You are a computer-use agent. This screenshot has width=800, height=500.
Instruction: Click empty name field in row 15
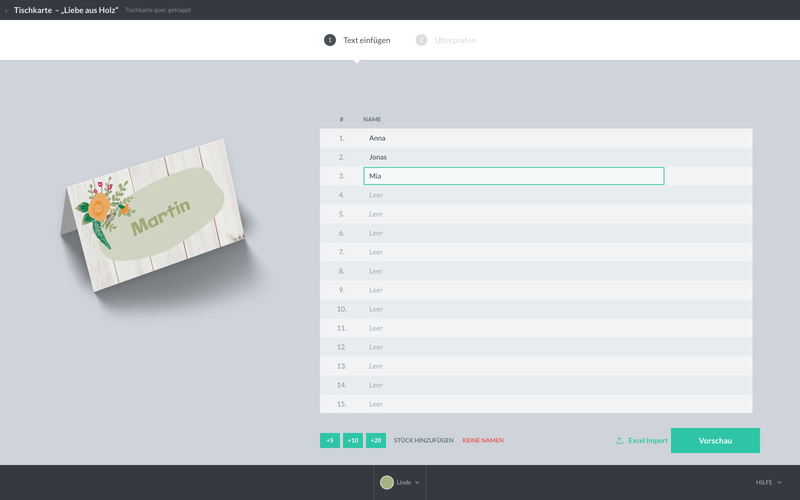[x=514, y=404]
